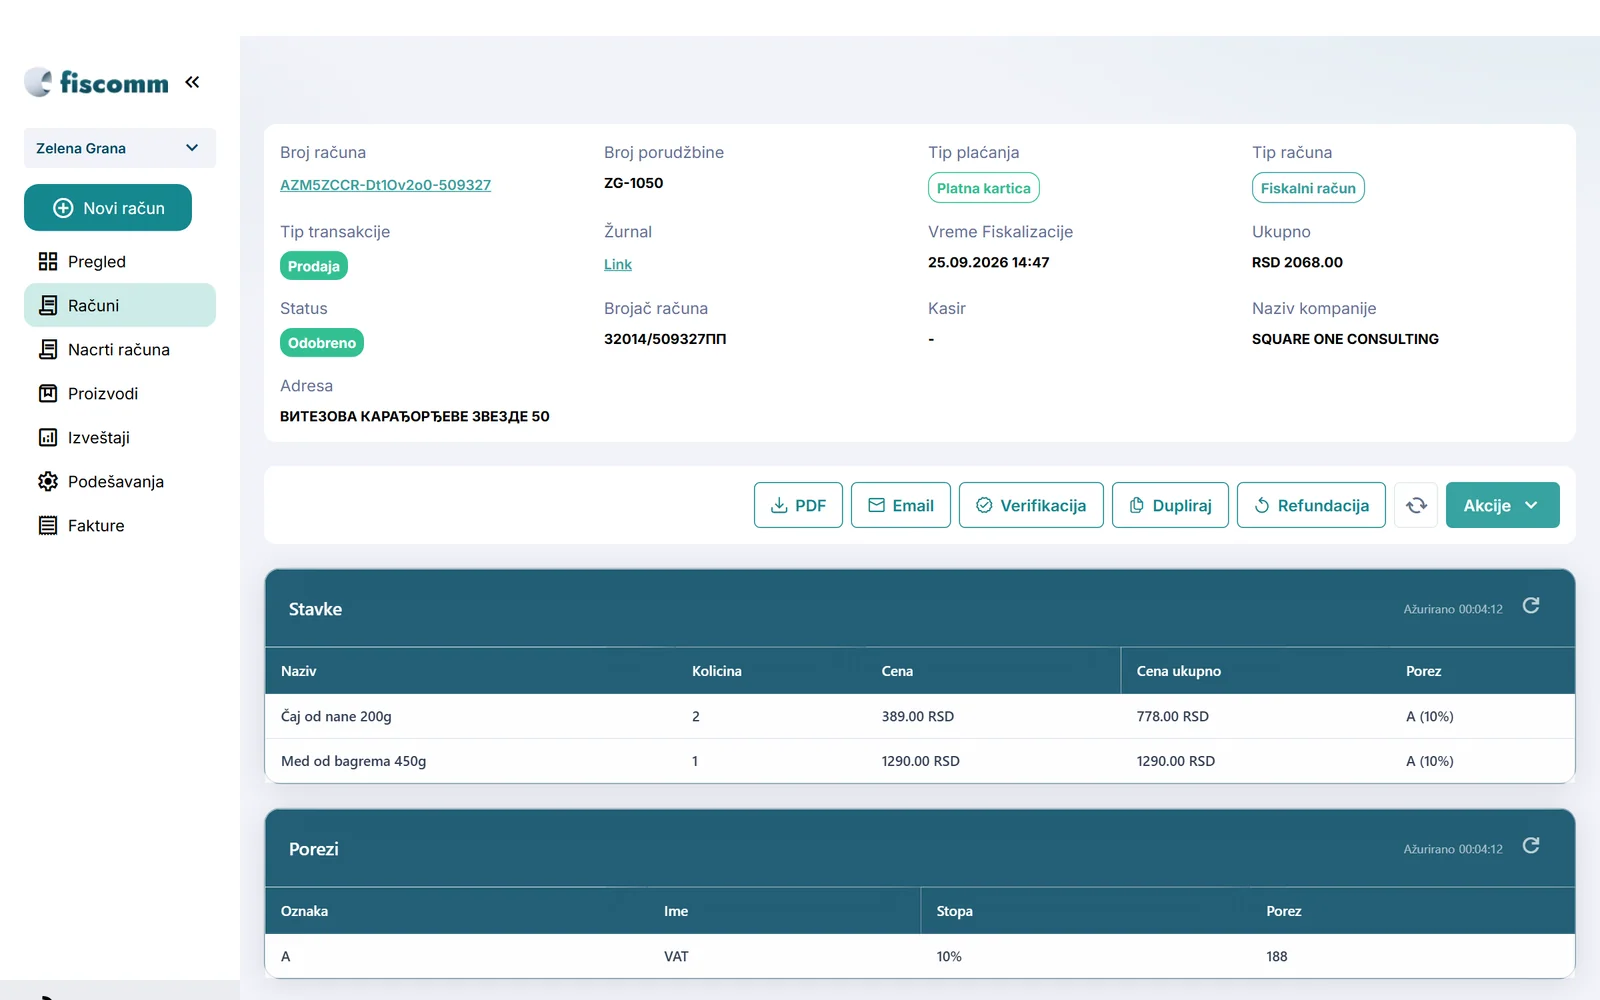Open the Zelena Grana company dropdown

pyautogui.click(x=120, y=148)
